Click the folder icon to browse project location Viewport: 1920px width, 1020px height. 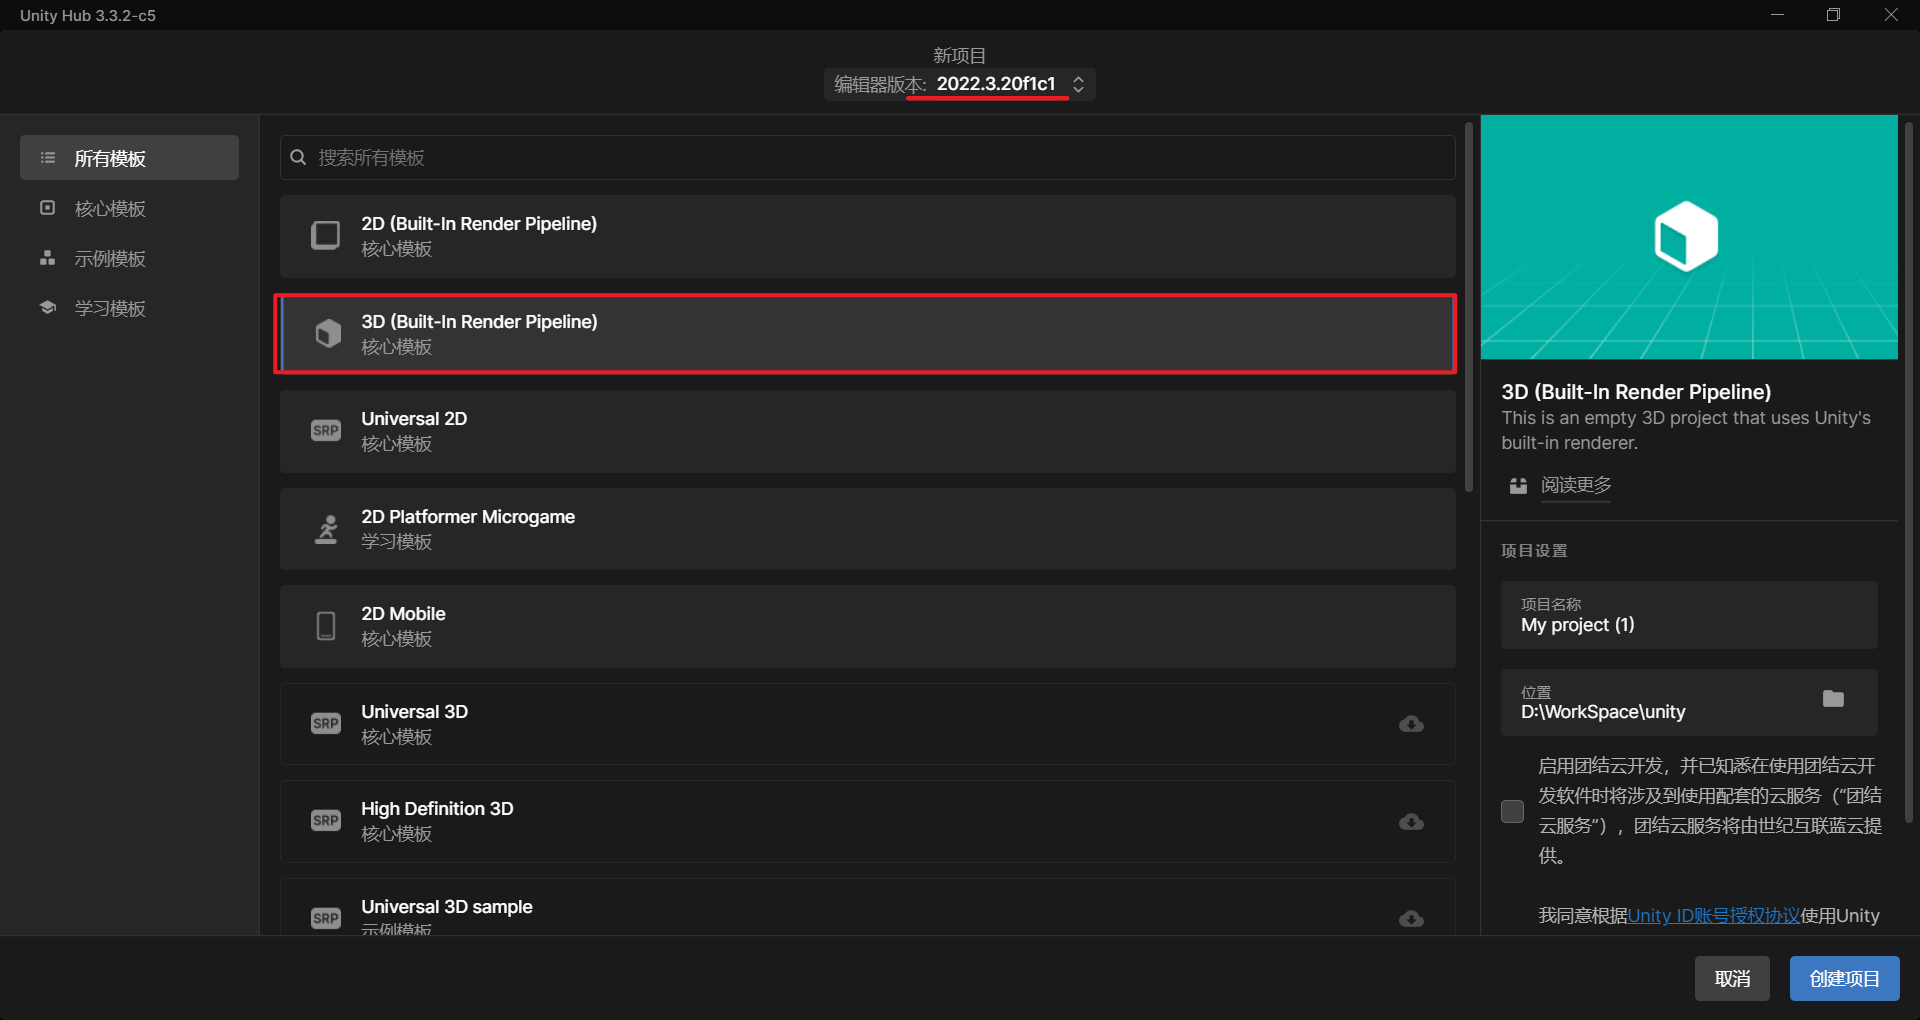pyautogui.click(x=1833, y=699)
